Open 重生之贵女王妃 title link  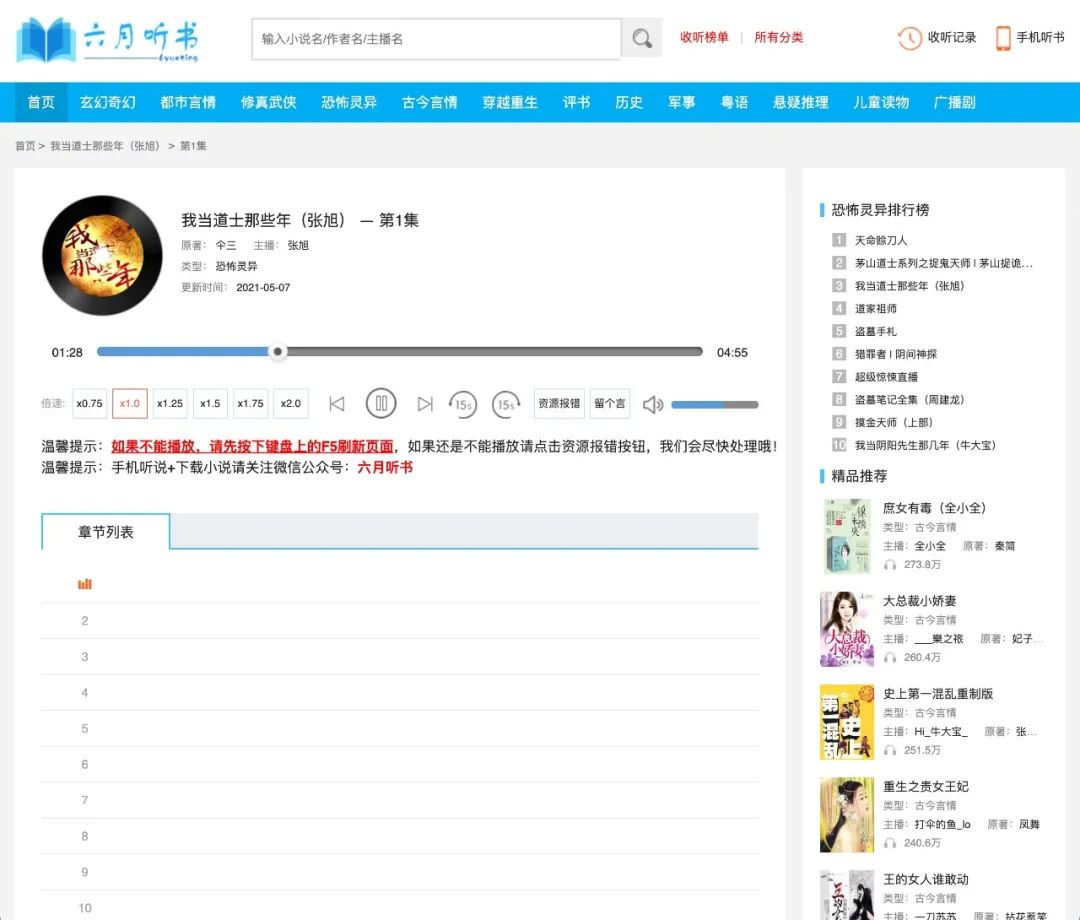pyautogui.click(x=926, y=786)
